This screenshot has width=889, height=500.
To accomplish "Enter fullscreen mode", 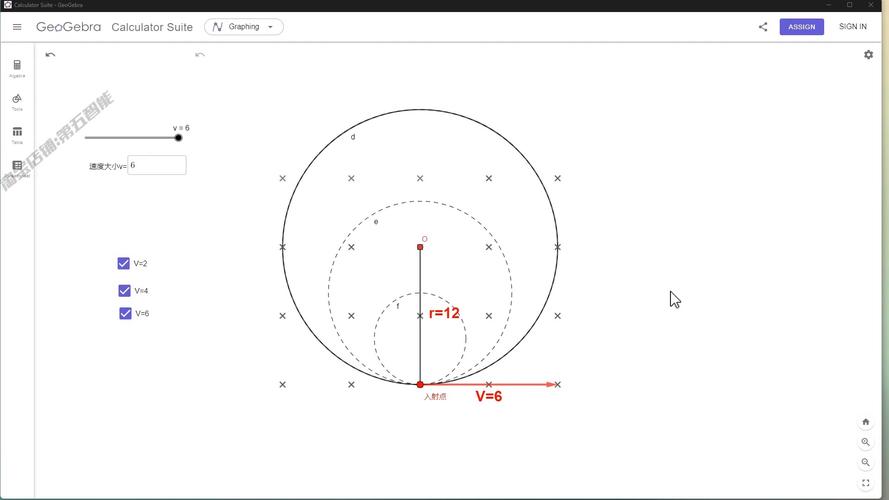I will pos(866,483).
